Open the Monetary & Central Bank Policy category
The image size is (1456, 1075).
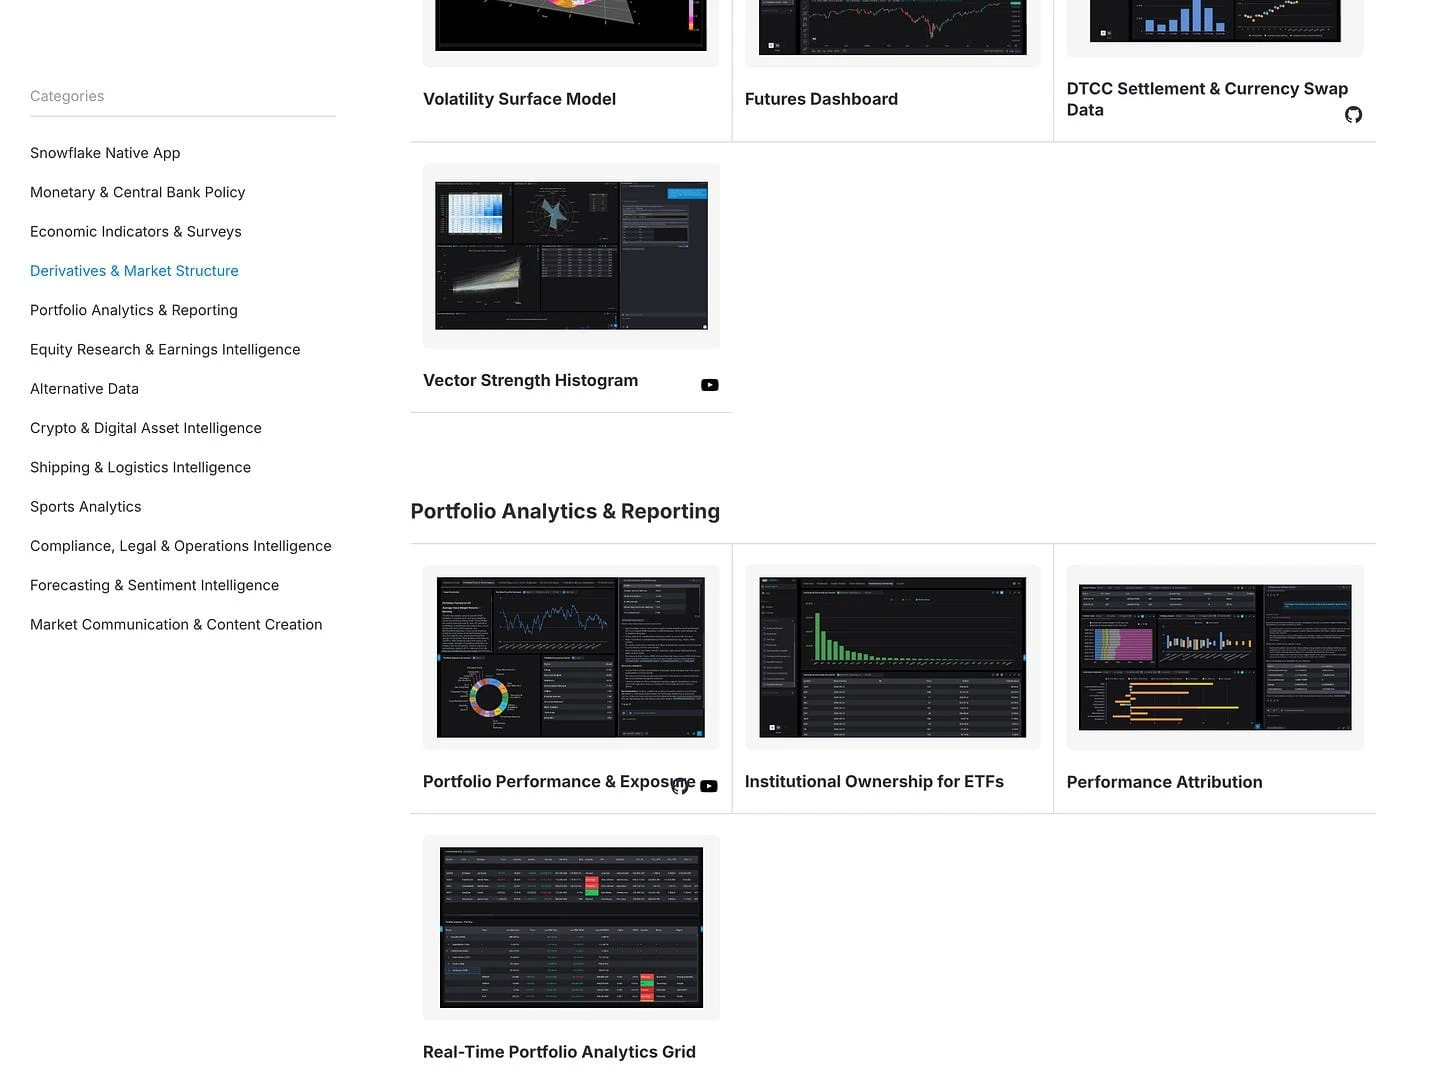[138, 192]
